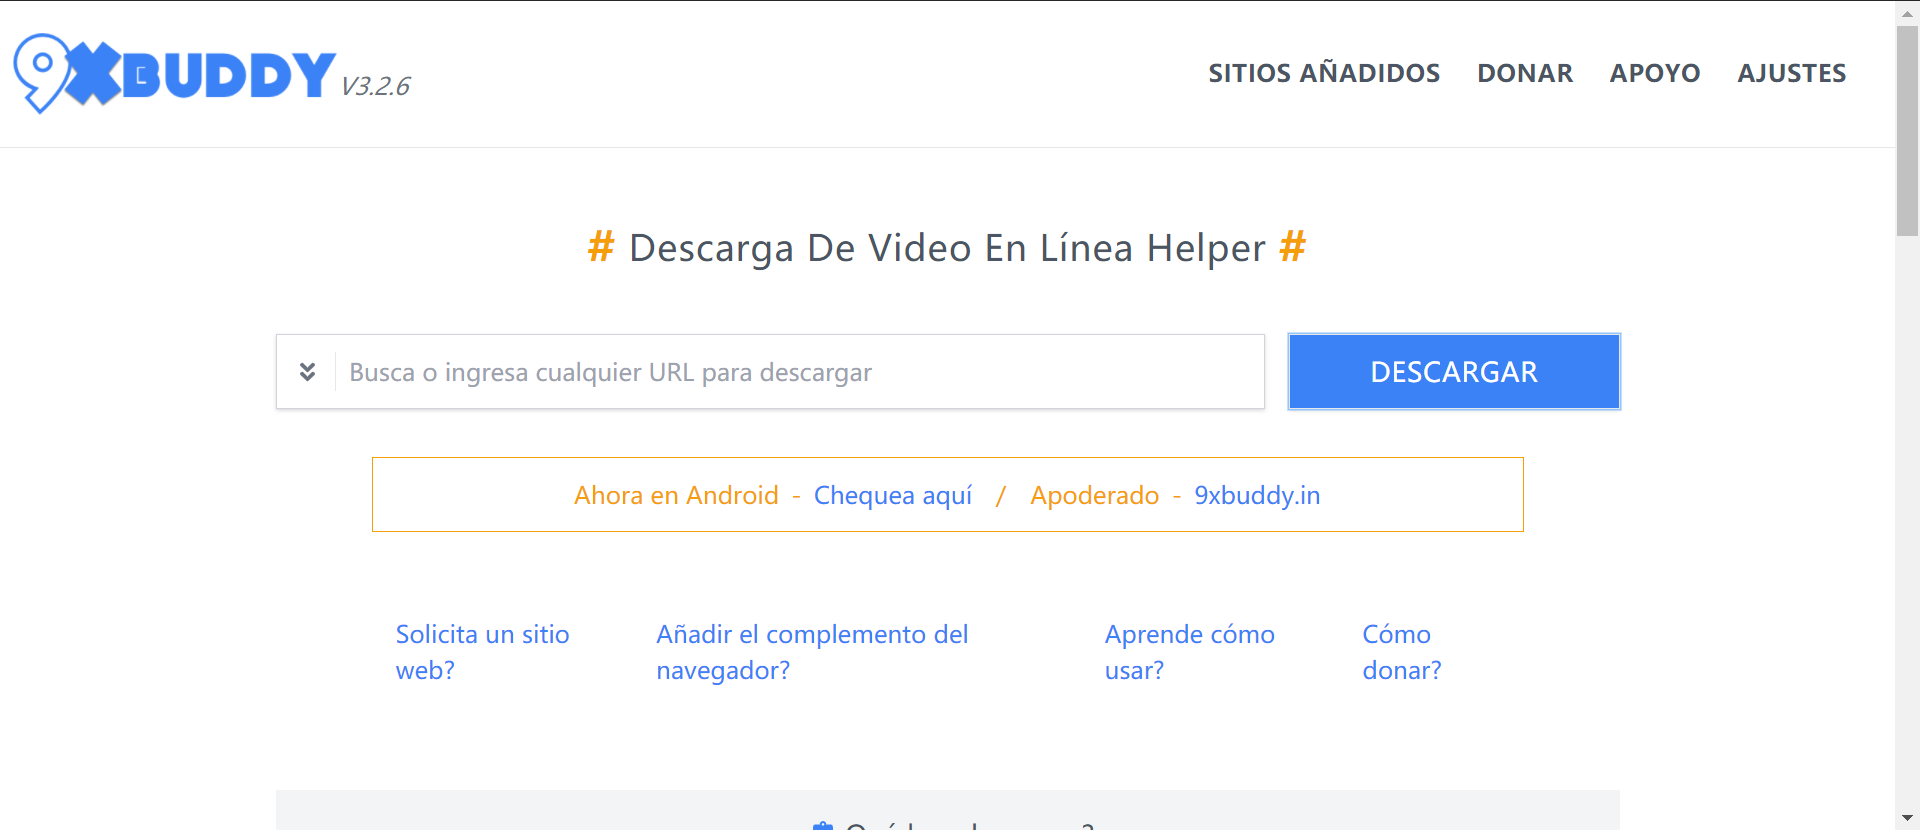This screenshot has width=1920, height=830.
Task: Open the Donar menu item
Action: [1525, 73]
